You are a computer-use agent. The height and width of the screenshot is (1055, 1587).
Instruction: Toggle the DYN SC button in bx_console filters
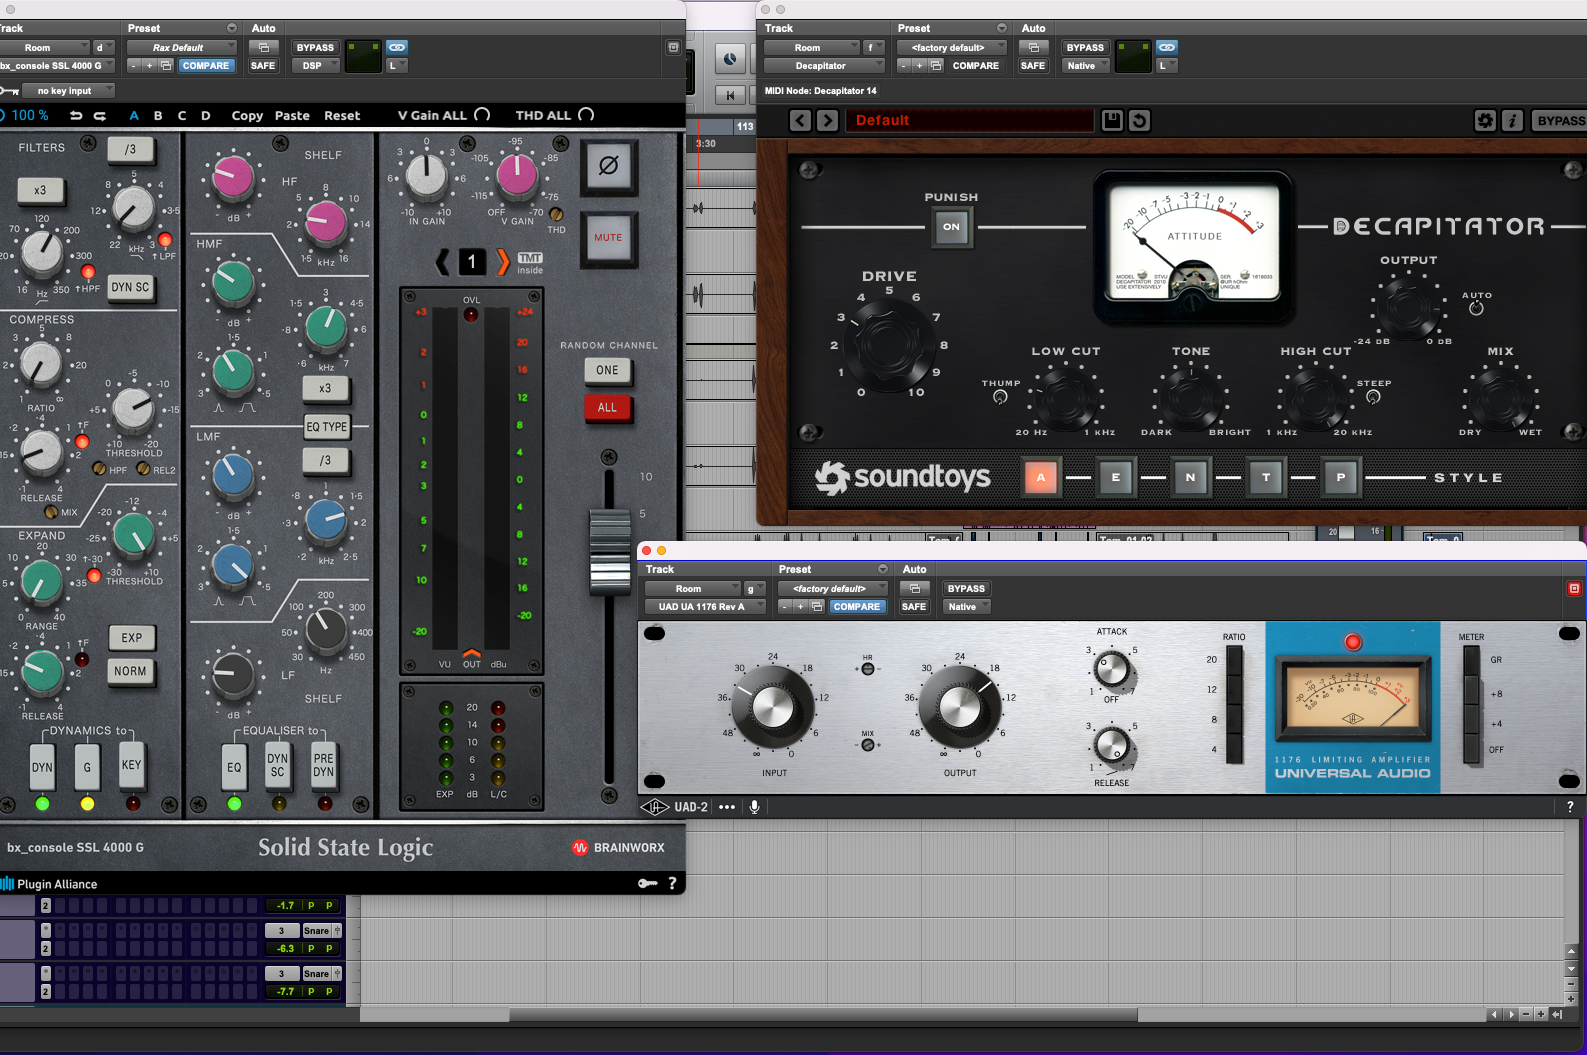(x=130, y=287)
